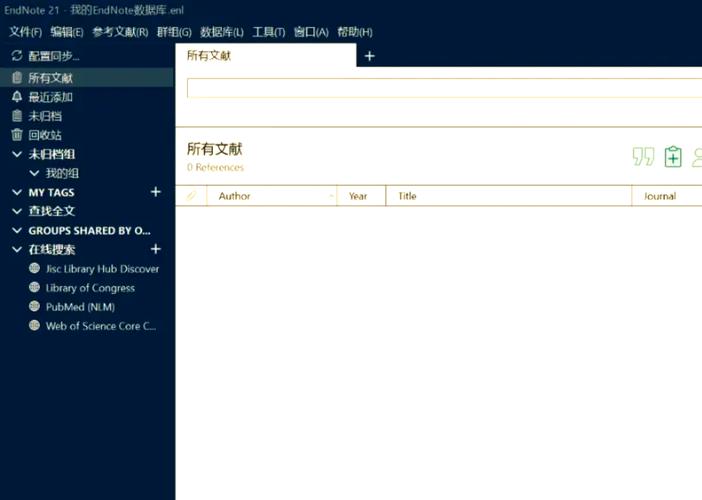Click the bell icon beside 最近添加
The height and width of the screenshot is (500, 702).
coord(17,97)
